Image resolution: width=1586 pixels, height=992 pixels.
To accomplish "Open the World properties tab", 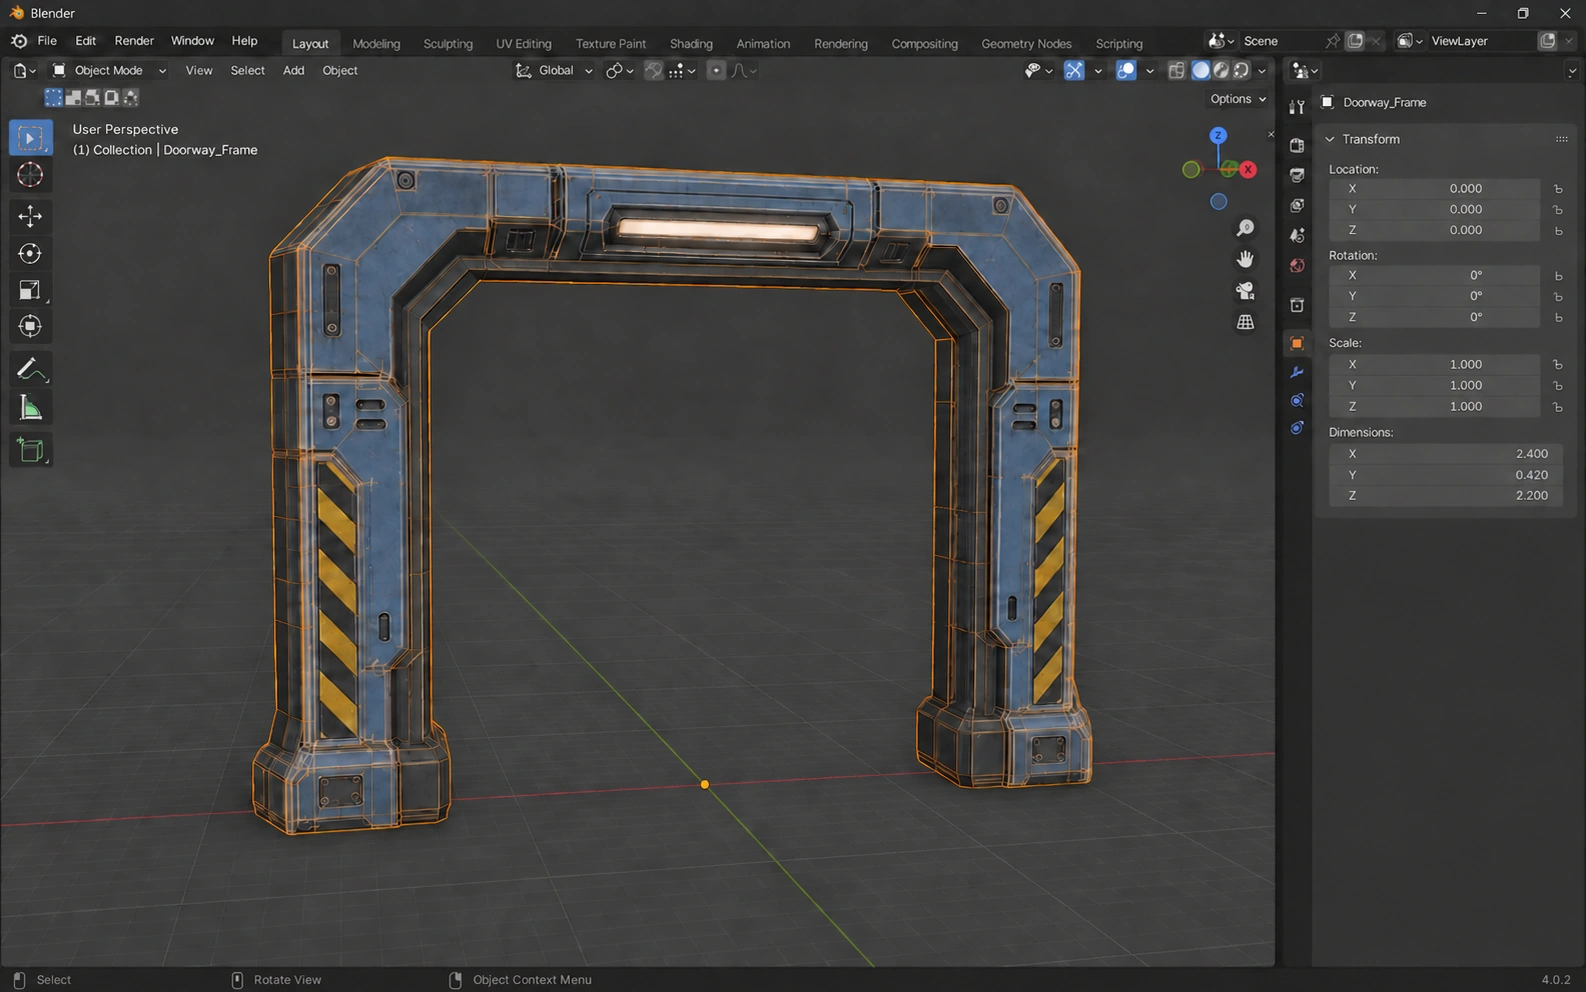I will click(x=1297, y=266).
